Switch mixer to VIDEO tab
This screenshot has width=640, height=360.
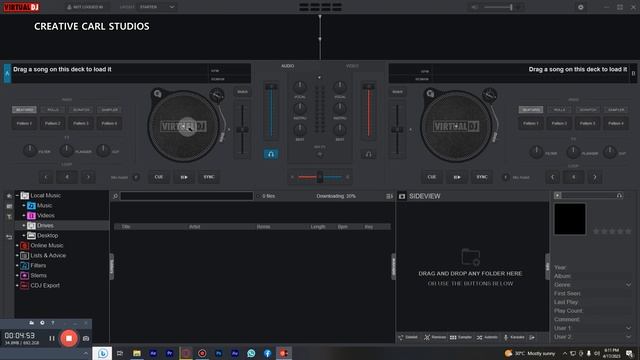[352, 66]
